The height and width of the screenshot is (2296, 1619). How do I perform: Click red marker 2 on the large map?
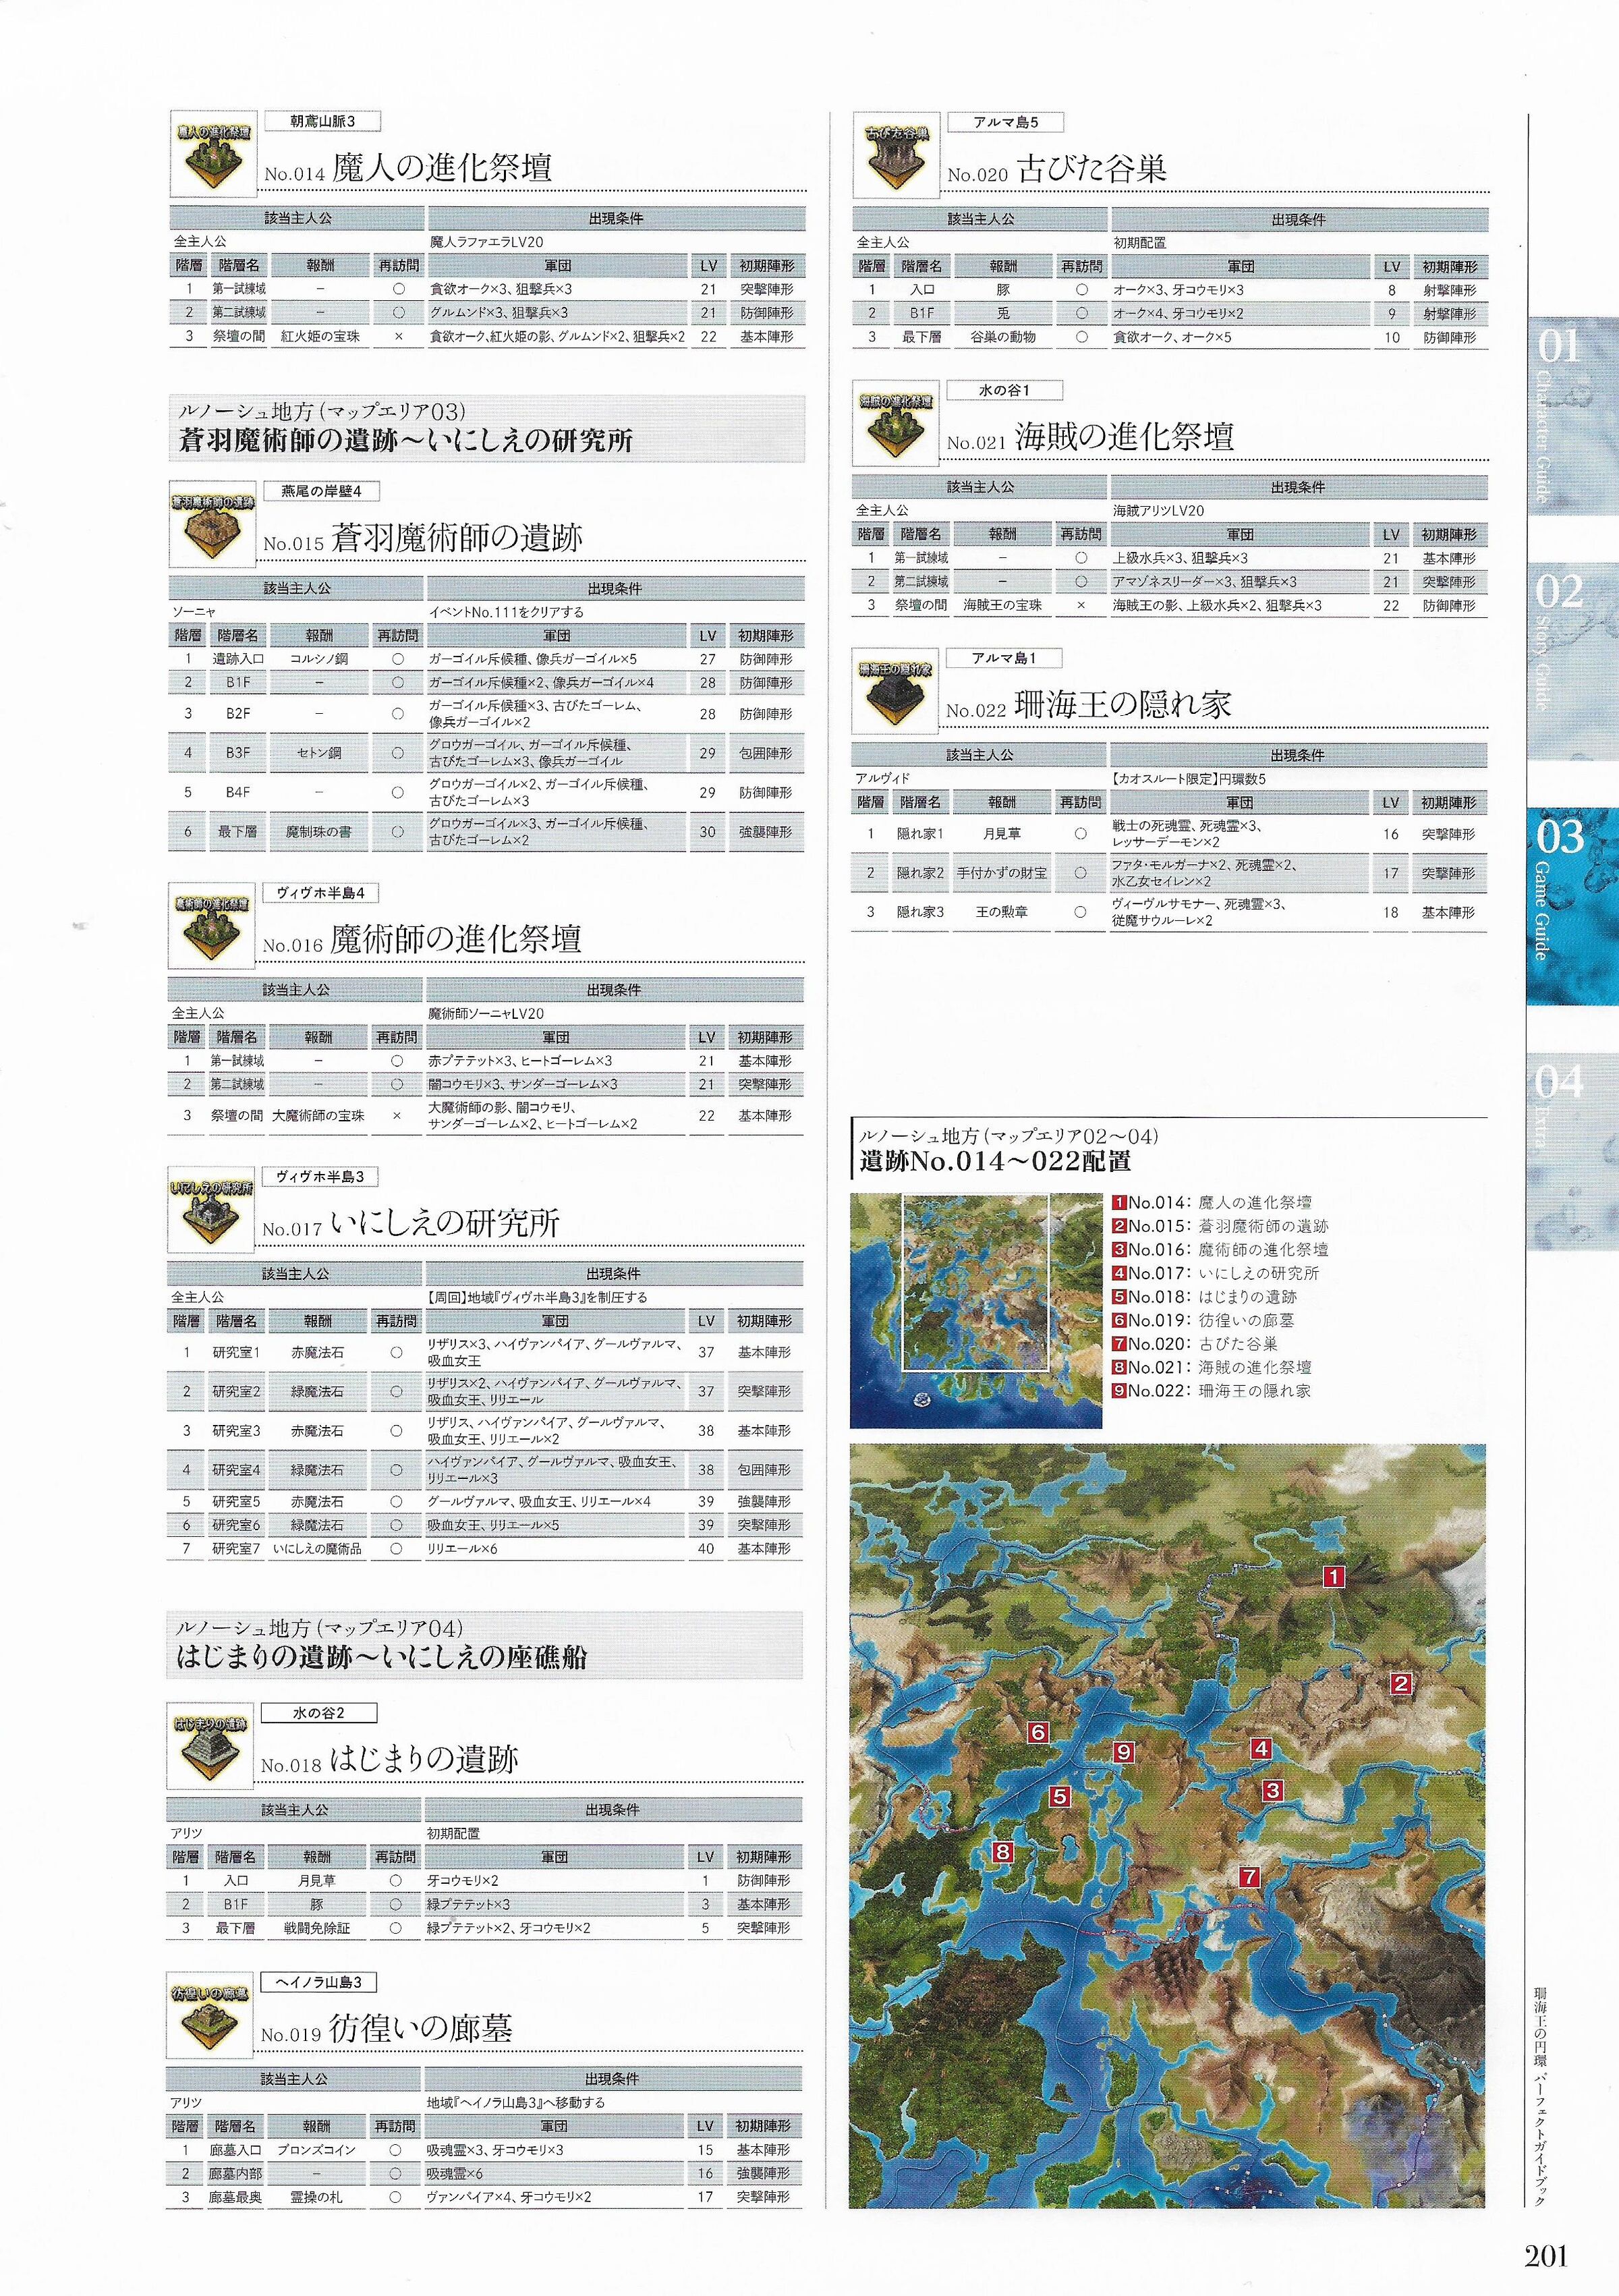click(1401, 1684)
